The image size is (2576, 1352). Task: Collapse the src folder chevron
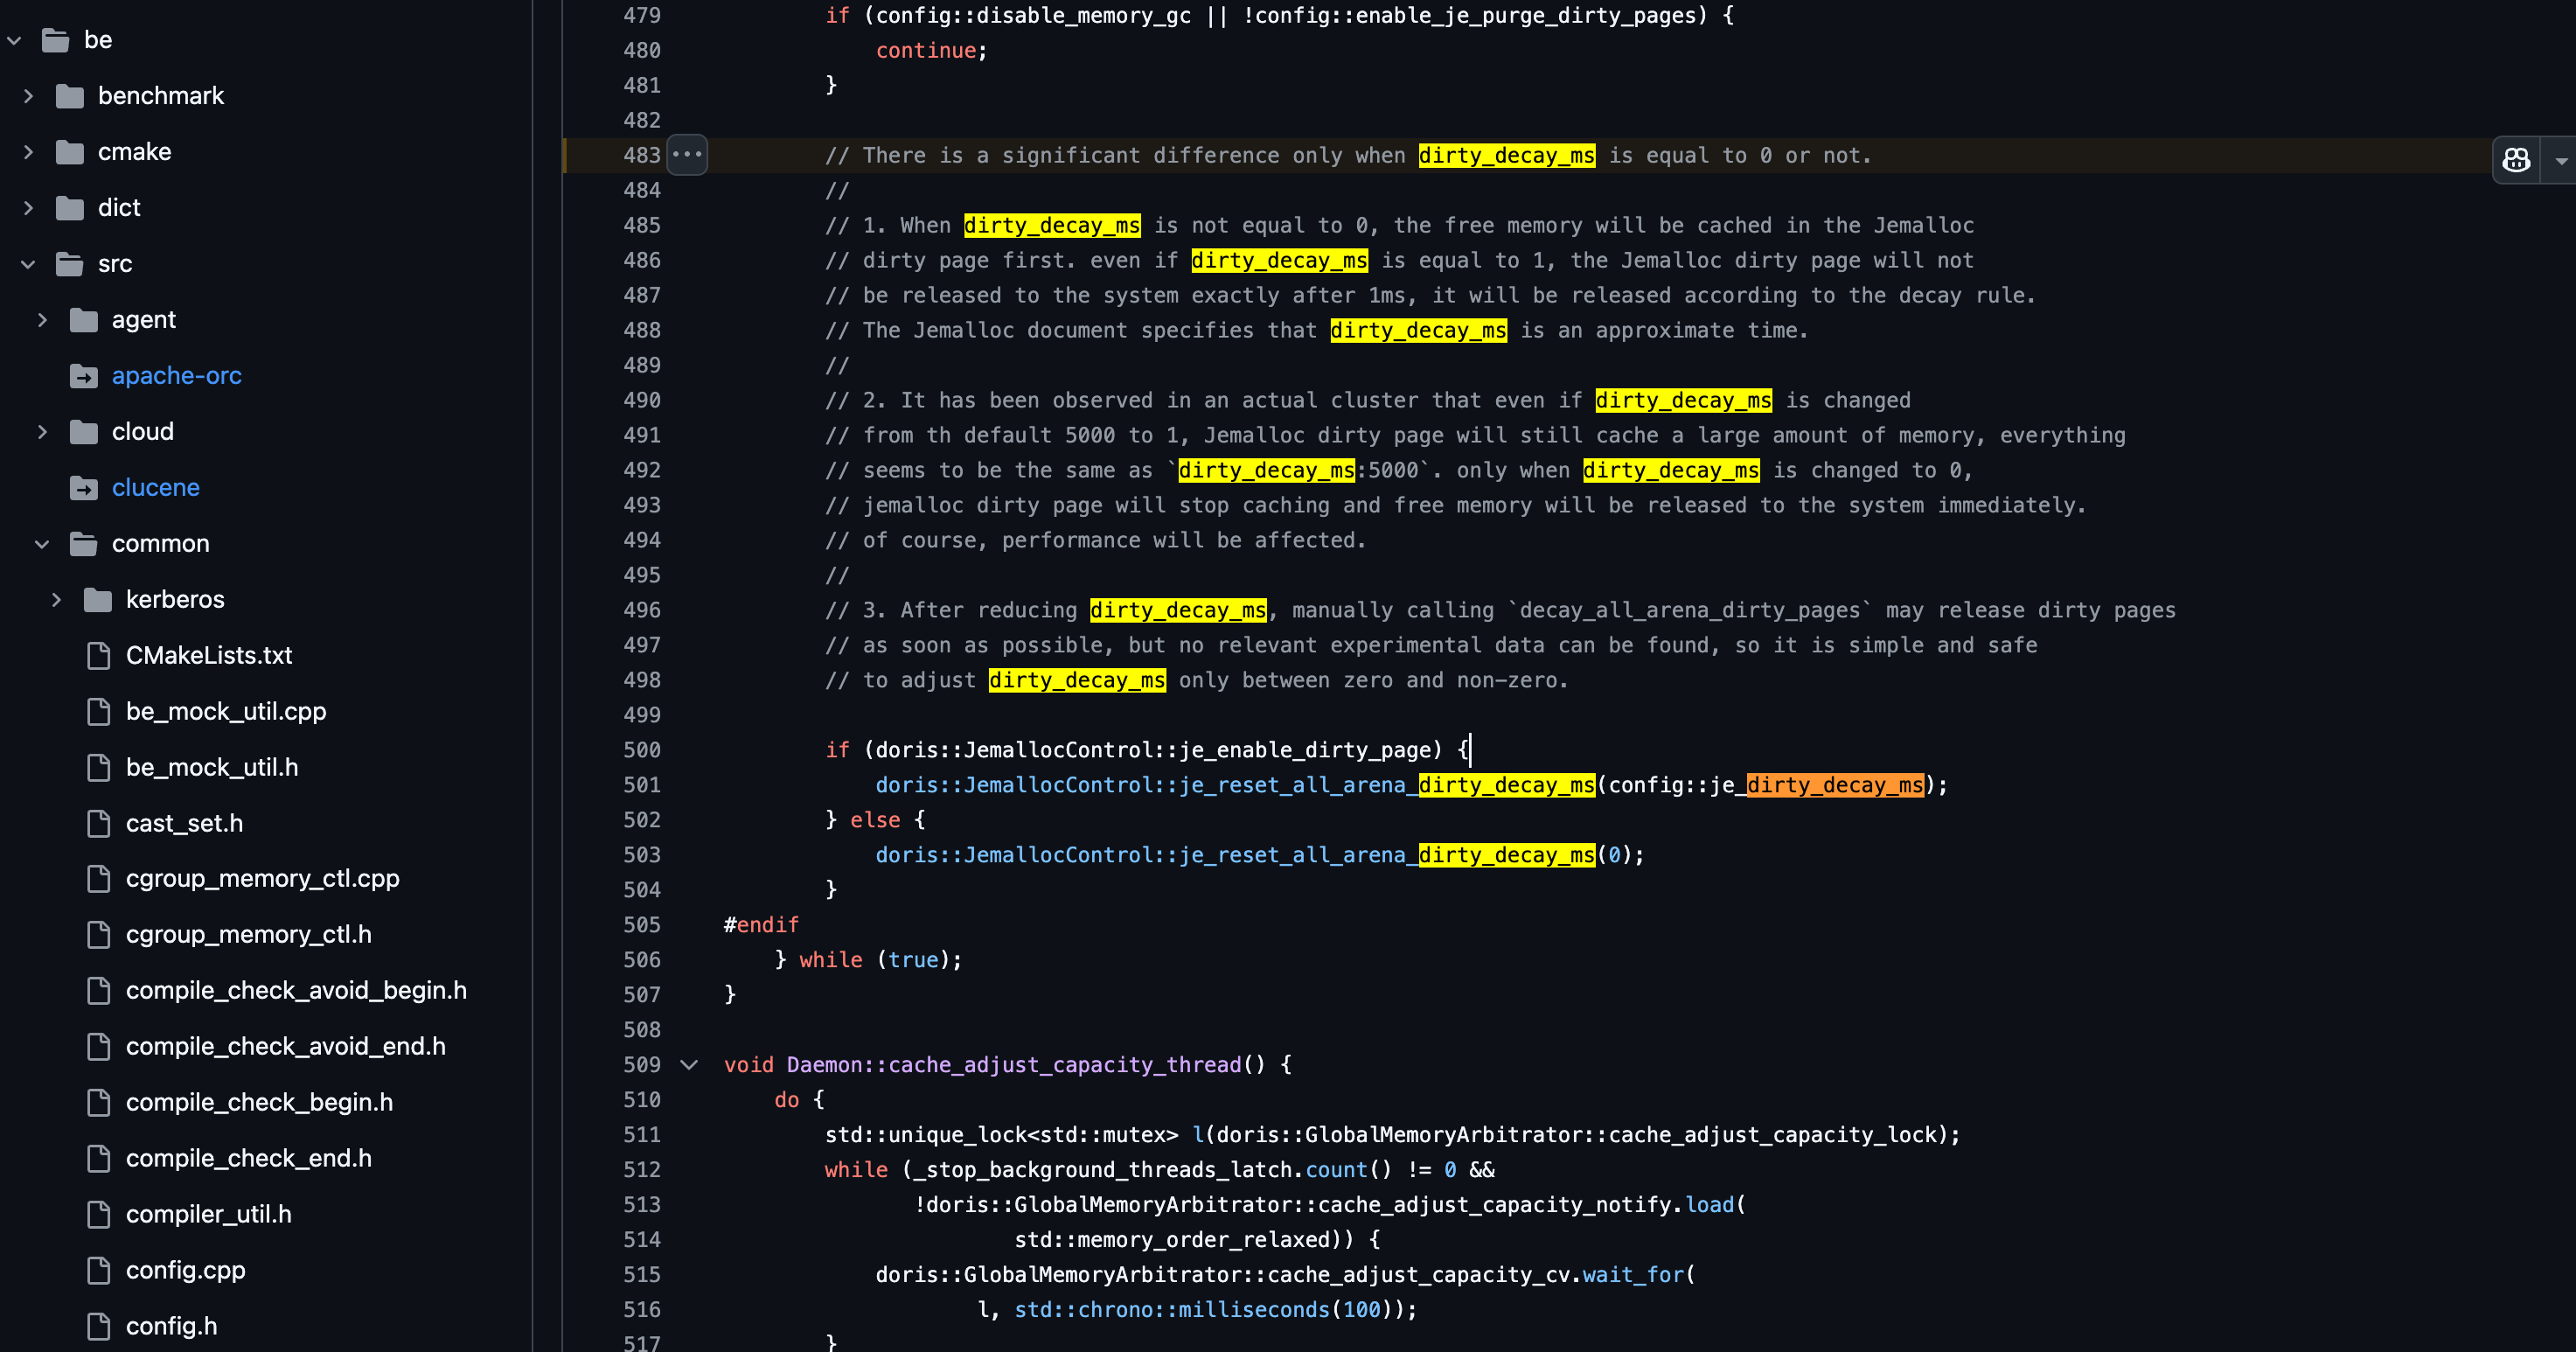point(28,264)
